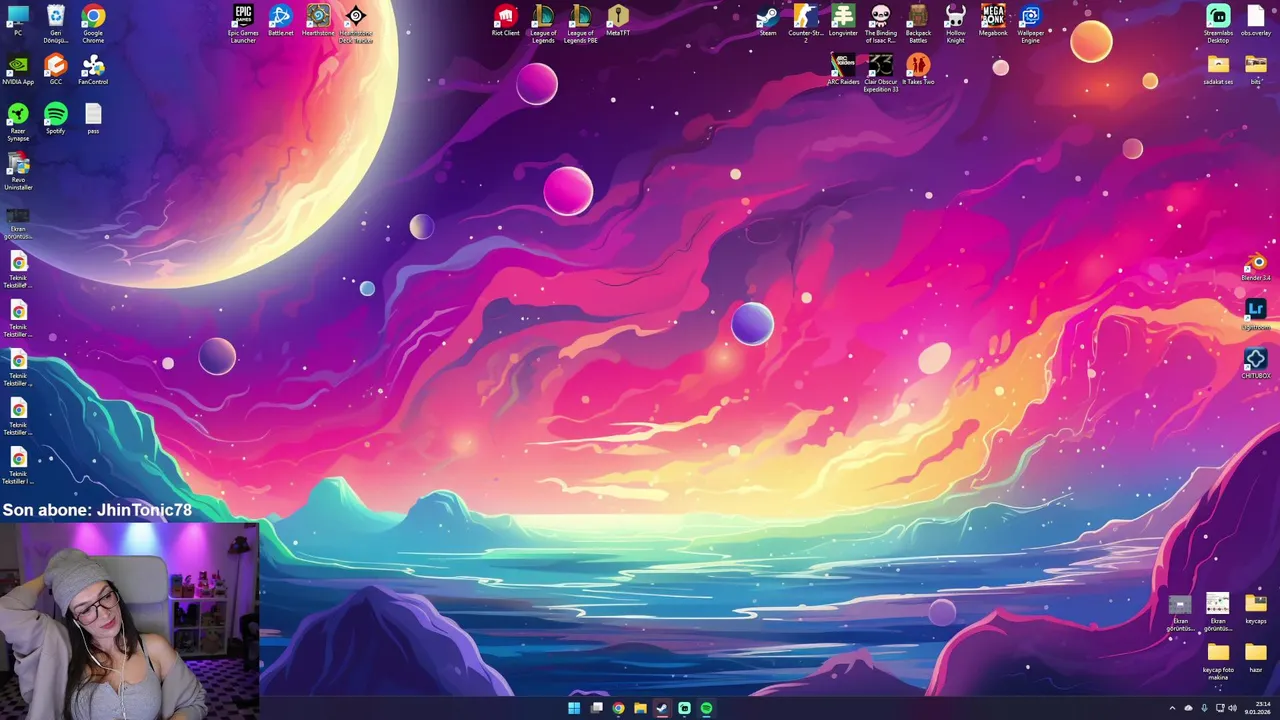Launch the CHITUBOX shortcut

point(1256,363)
